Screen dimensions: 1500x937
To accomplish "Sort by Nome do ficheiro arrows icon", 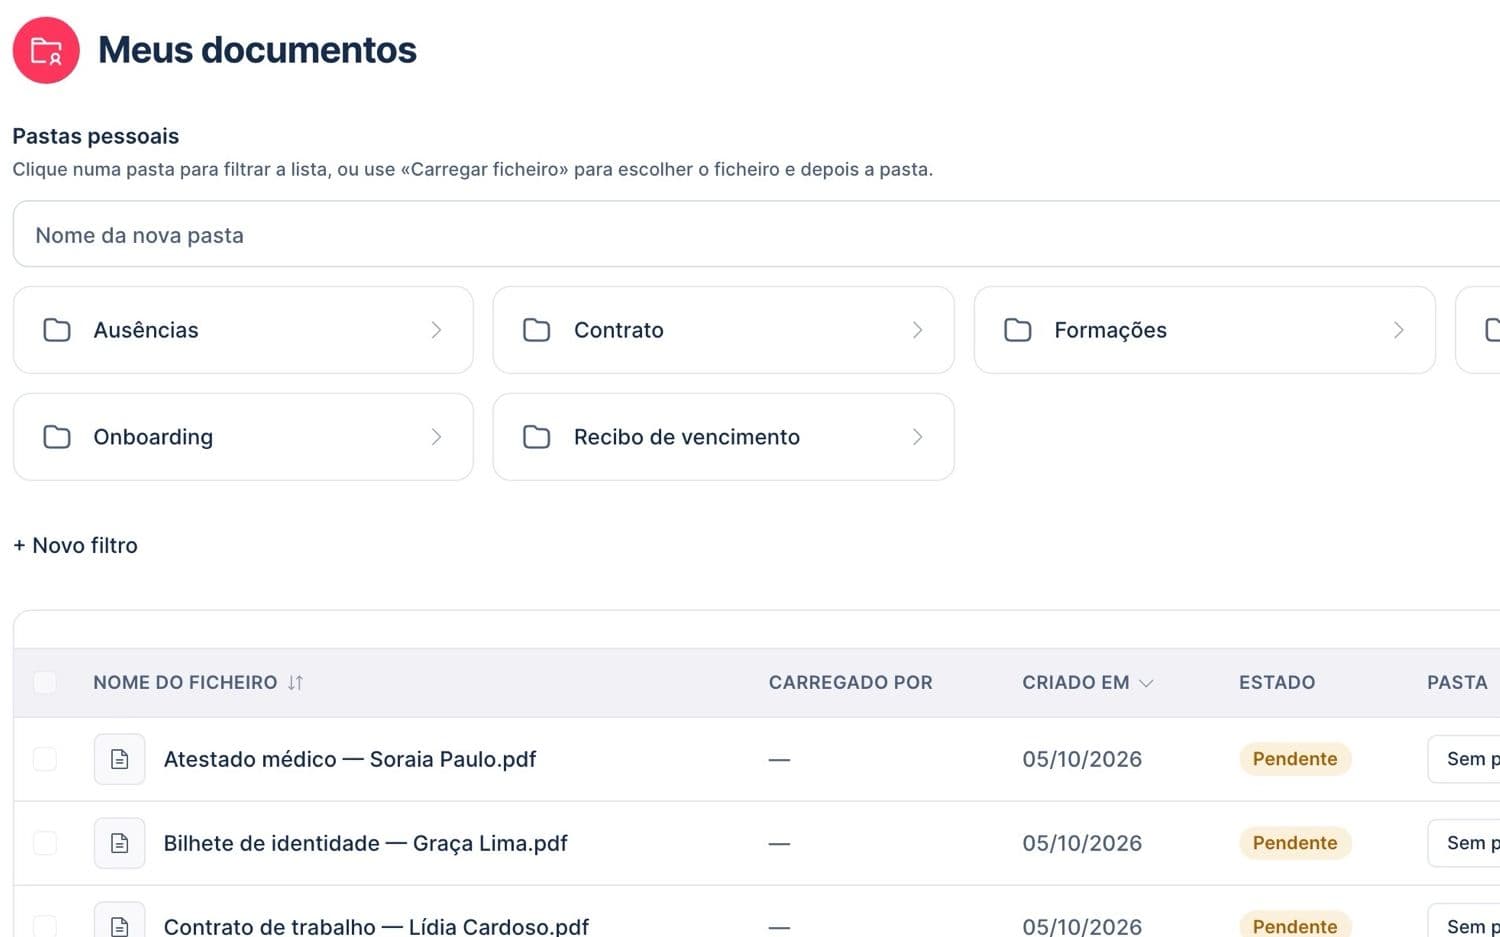I will pyautogui.click(x=295, y=682).
